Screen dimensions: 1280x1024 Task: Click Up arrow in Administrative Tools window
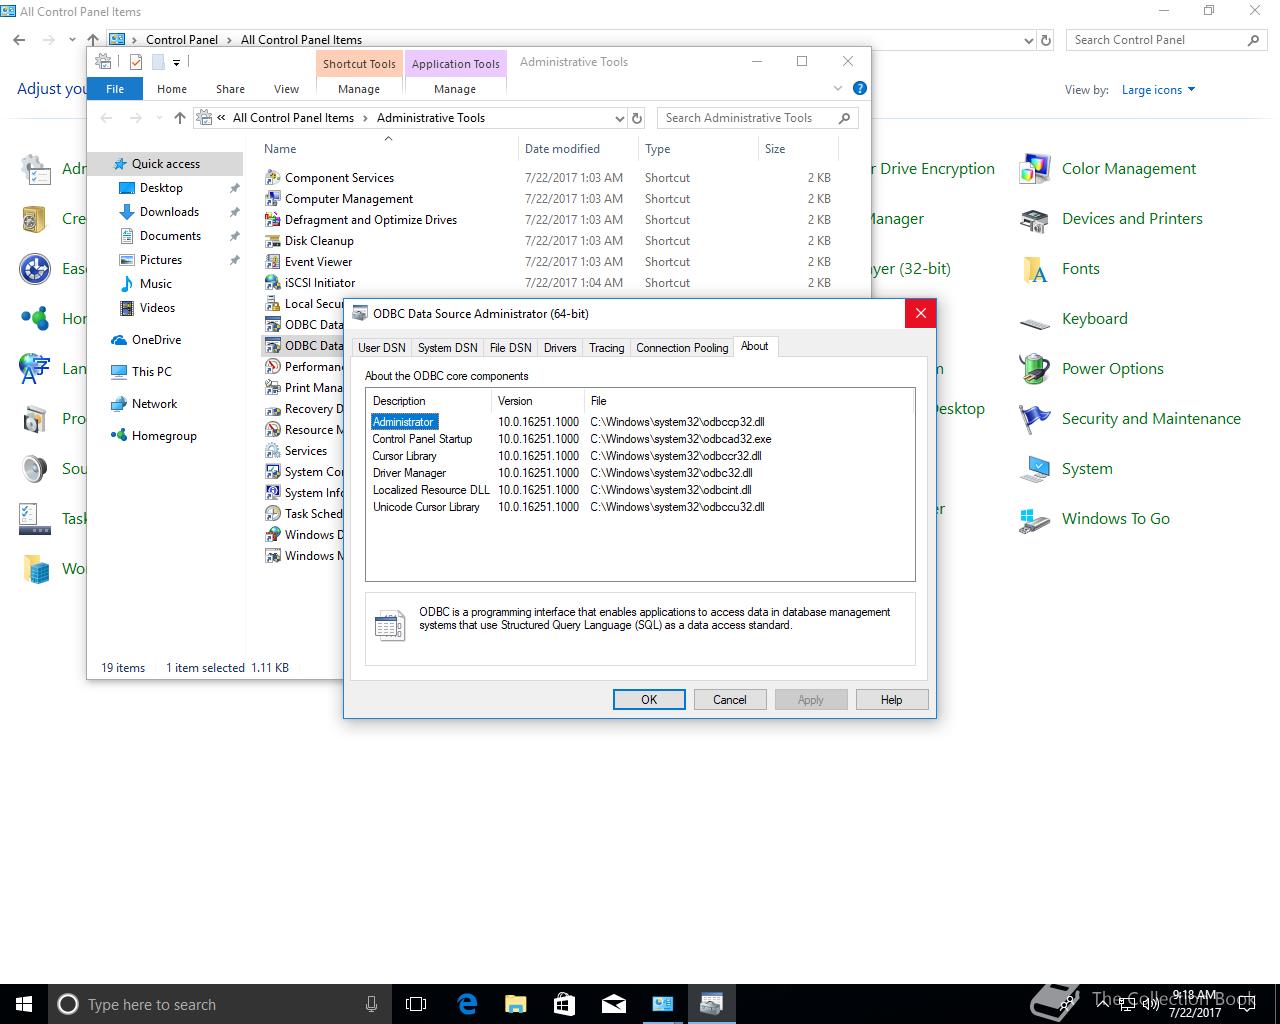point(180,118)
